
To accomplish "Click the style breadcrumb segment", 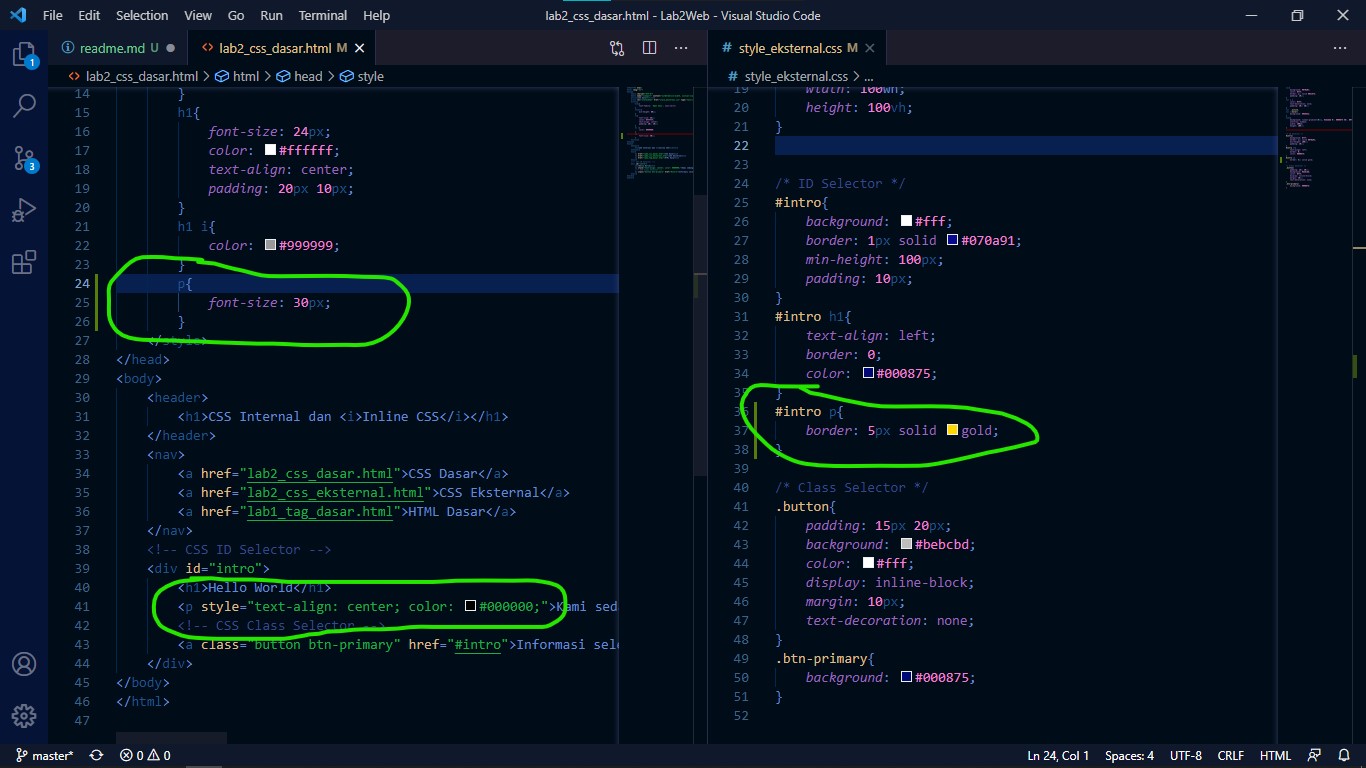I will (x=362, y=76).
